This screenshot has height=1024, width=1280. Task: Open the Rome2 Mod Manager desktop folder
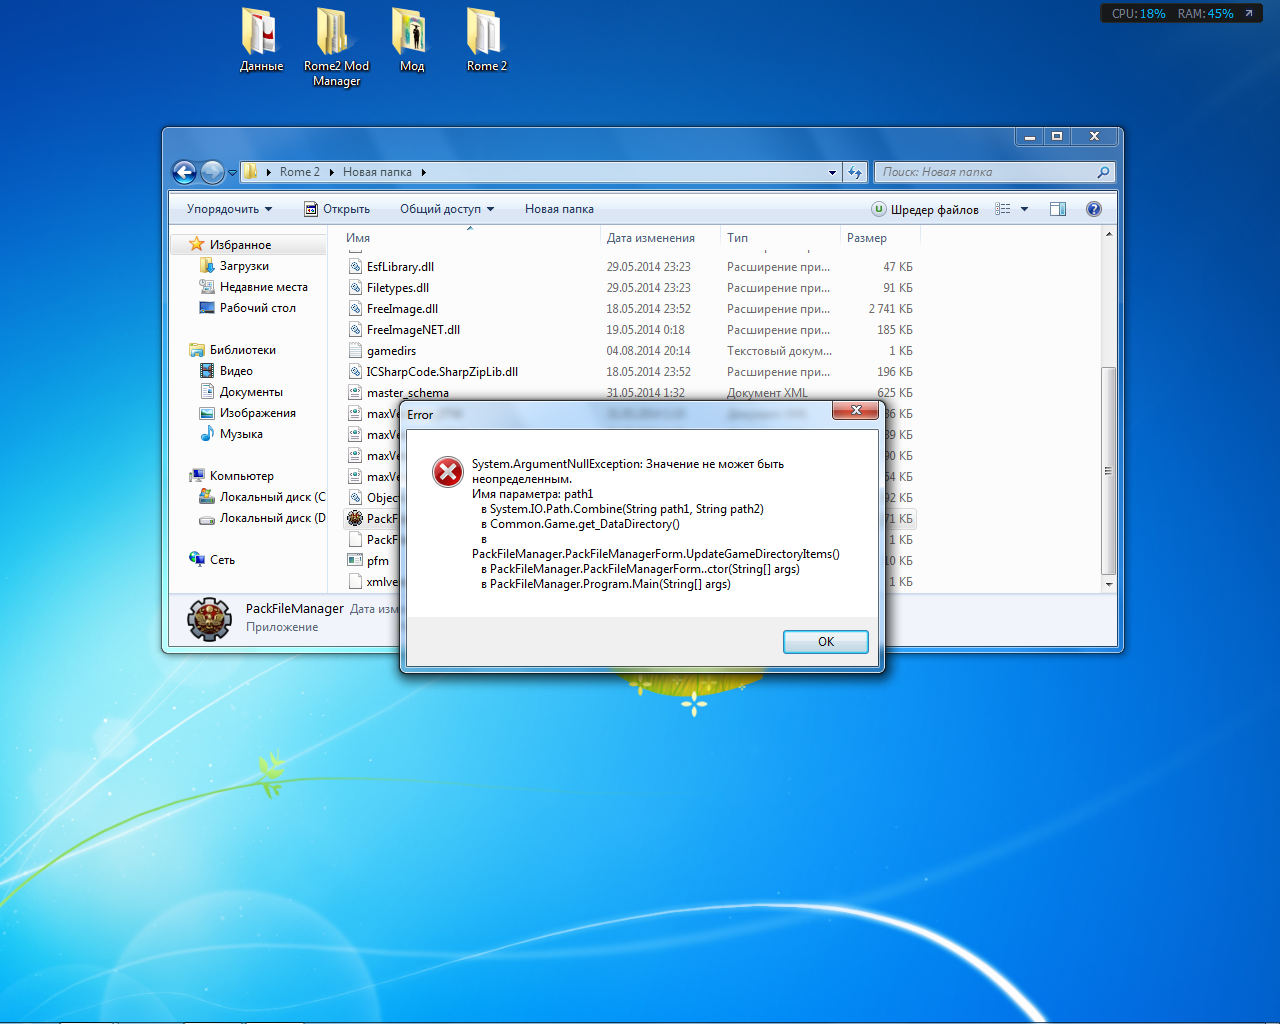point(336,47)
